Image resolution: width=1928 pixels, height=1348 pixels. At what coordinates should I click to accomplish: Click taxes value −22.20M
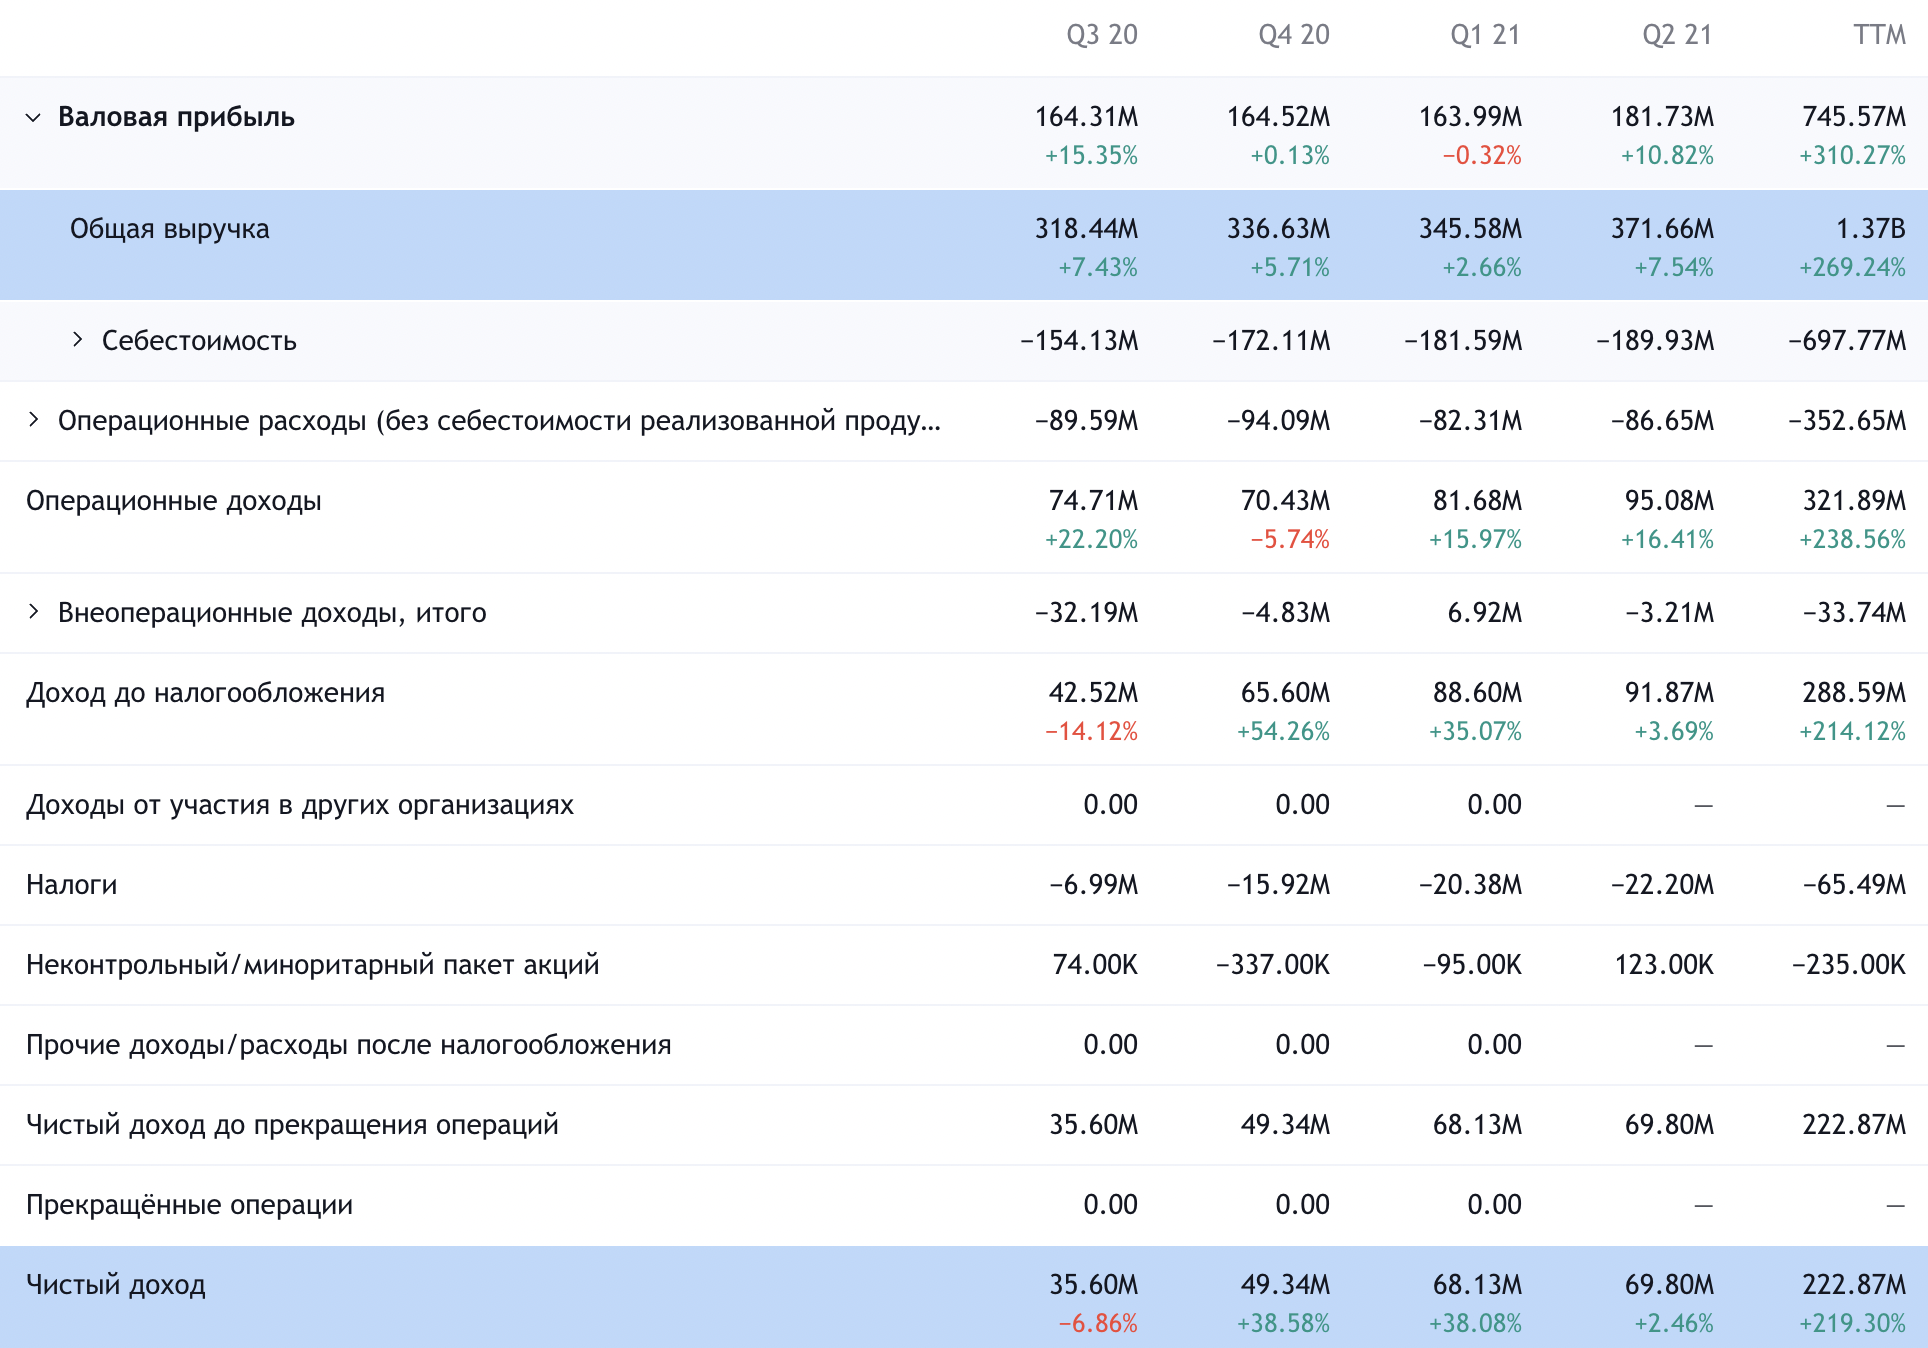[1662, 885]
